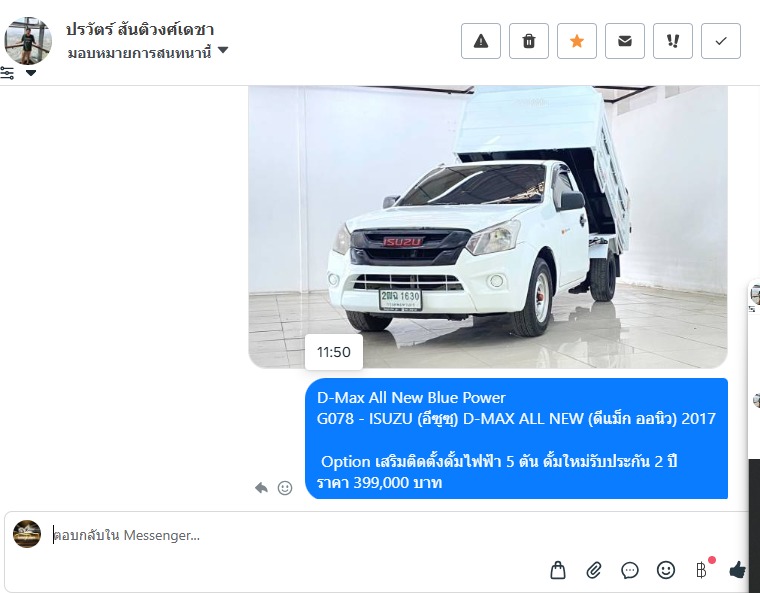Send a thumbs-up like
The height and width of the screenshot is (593, 760).
738,570
